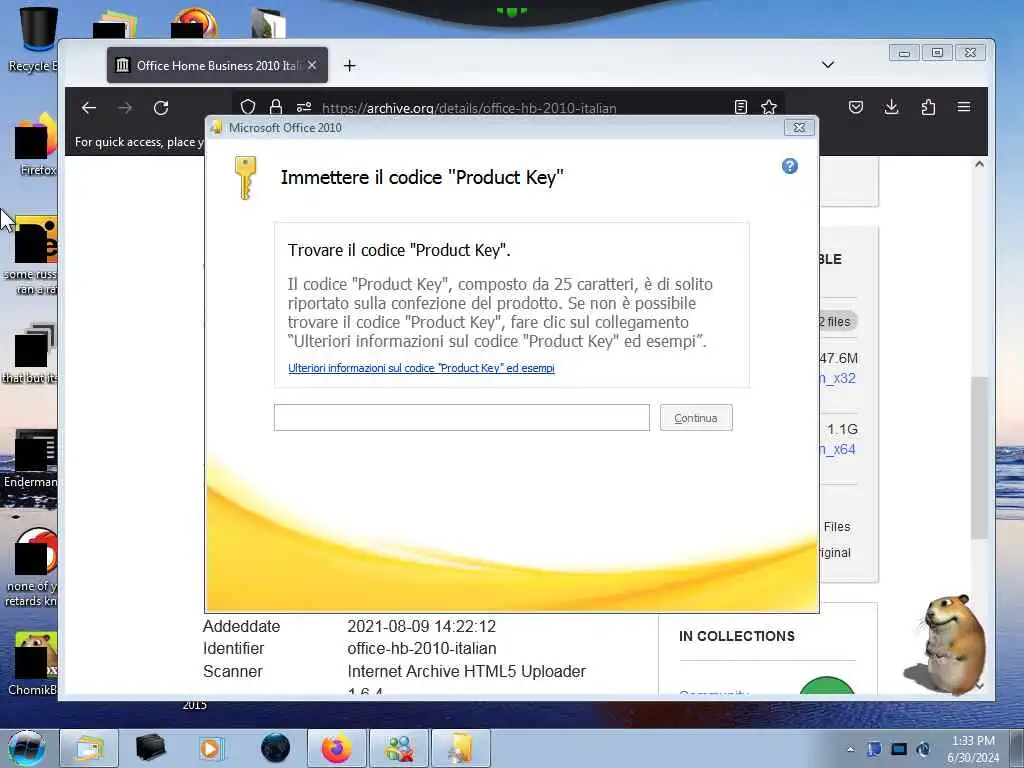The height and width of the screenshot is (768, 1024).
Task: Click the Firefox back arrow
Action: [89, 108]
